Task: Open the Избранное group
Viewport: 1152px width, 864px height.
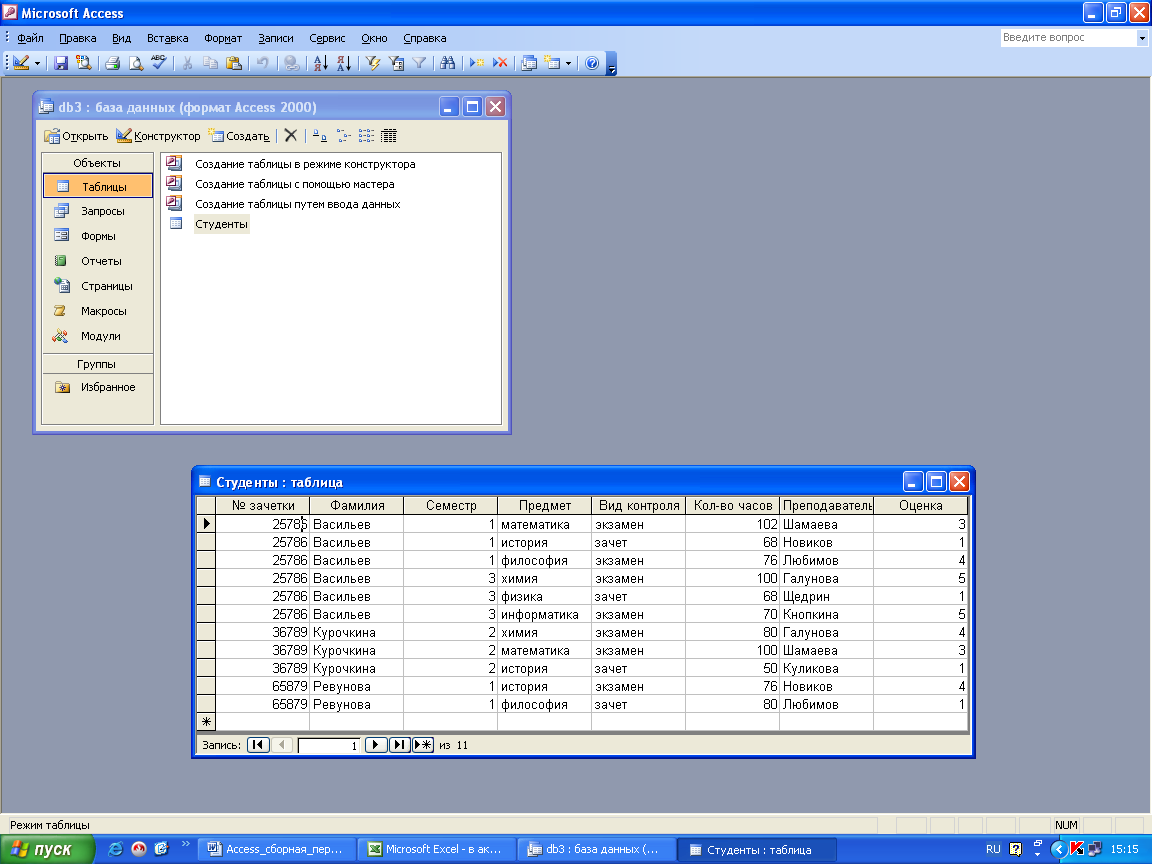Action: (x=98, y=387)
